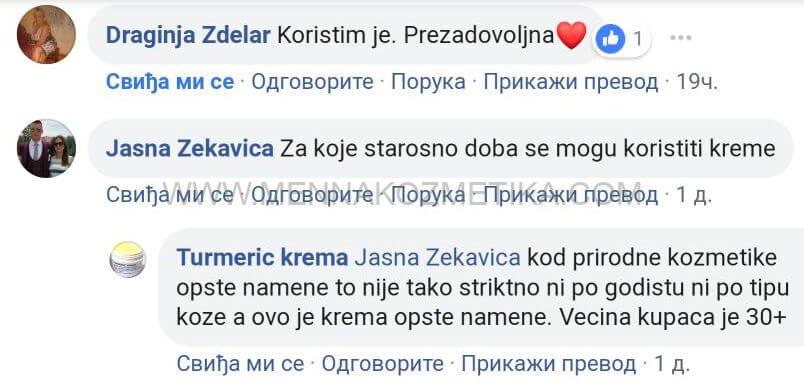Show translation of Turmeric krema reply
Screen dimensions: 804x387
[x=549, y=364]
